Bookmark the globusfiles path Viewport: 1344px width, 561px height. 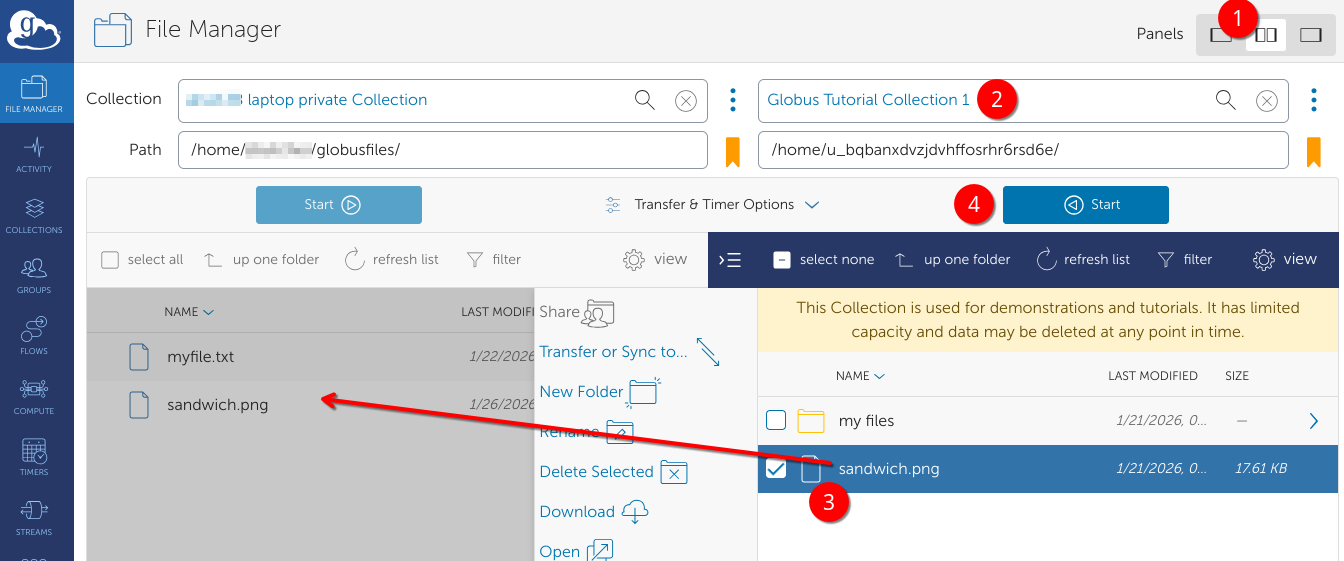point(732,151)
